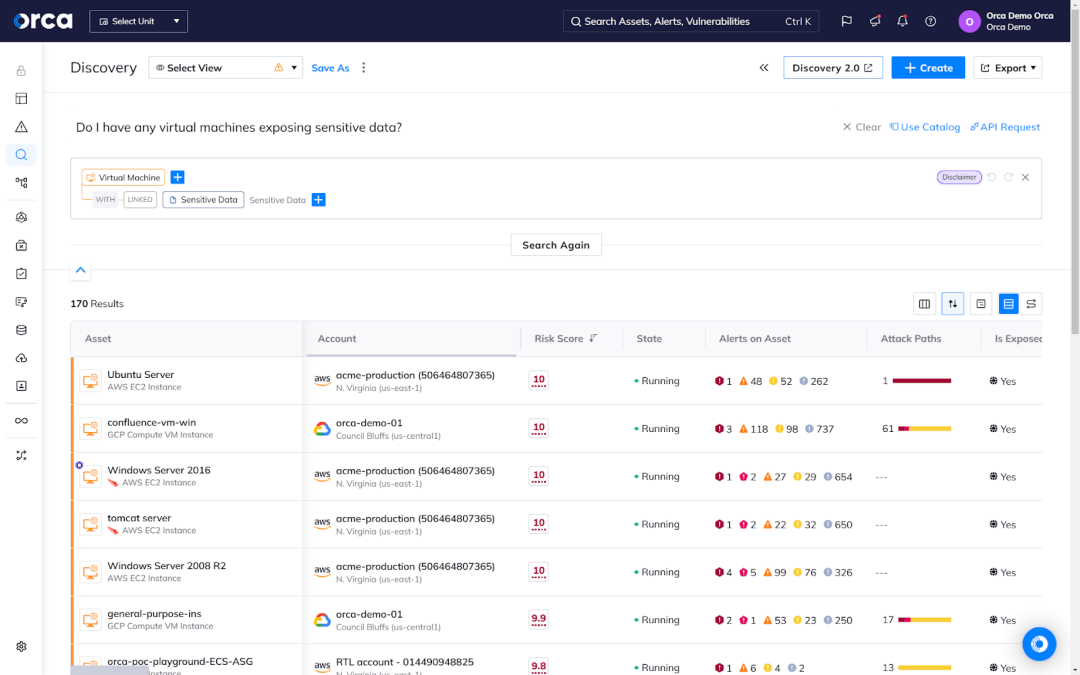This screenshot has width=1080, height=675.
Task: Click the Account column header
Action: point(337,338)
